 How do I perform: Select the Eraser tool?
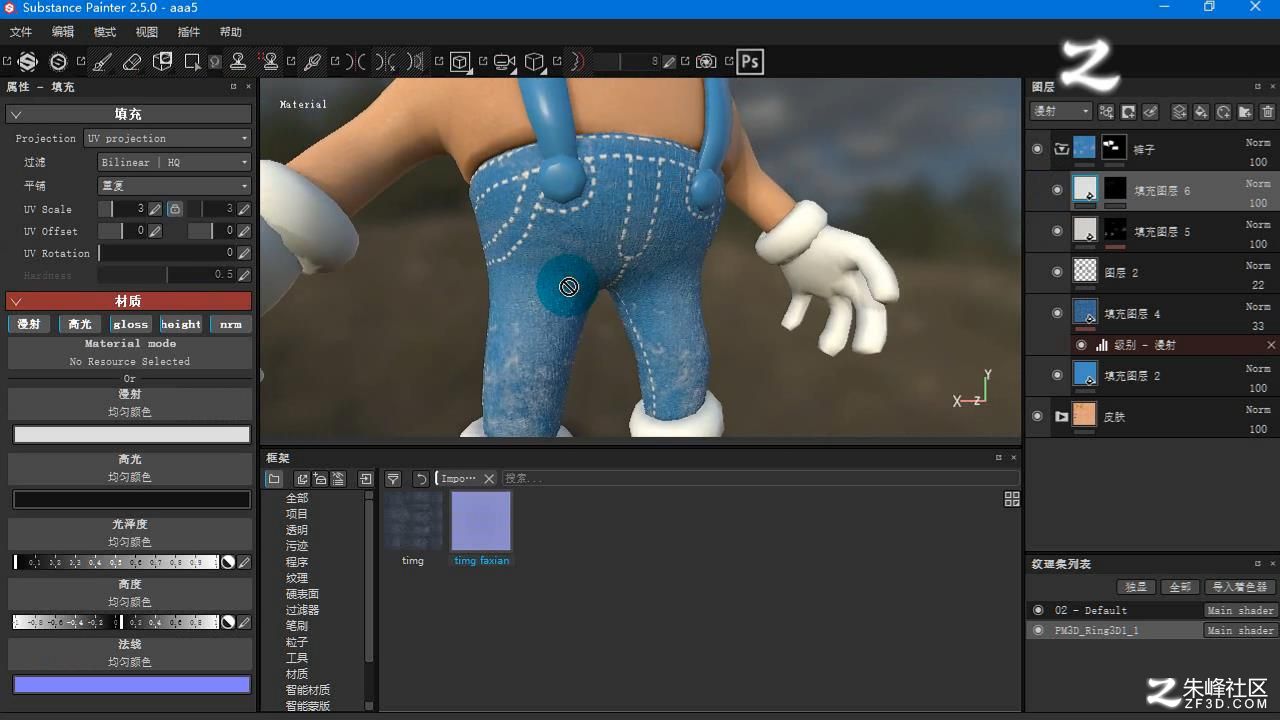(x=132, y=62)
